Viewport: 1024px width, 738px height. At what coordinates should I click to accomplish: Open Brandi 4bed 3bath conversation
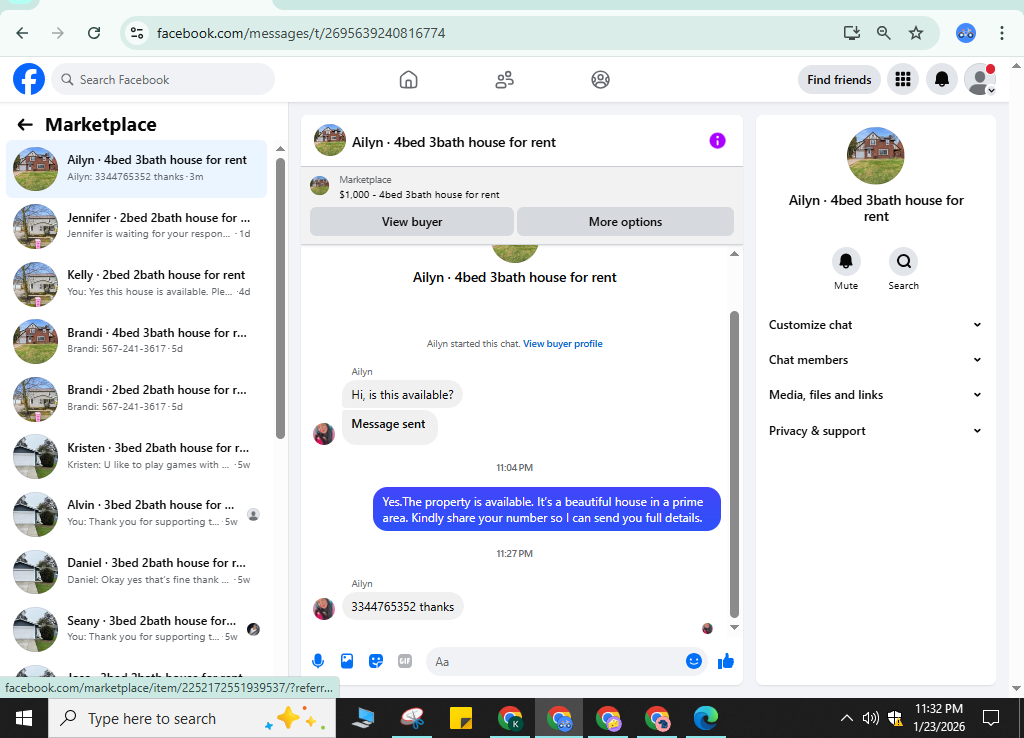(x=136, y=341)
